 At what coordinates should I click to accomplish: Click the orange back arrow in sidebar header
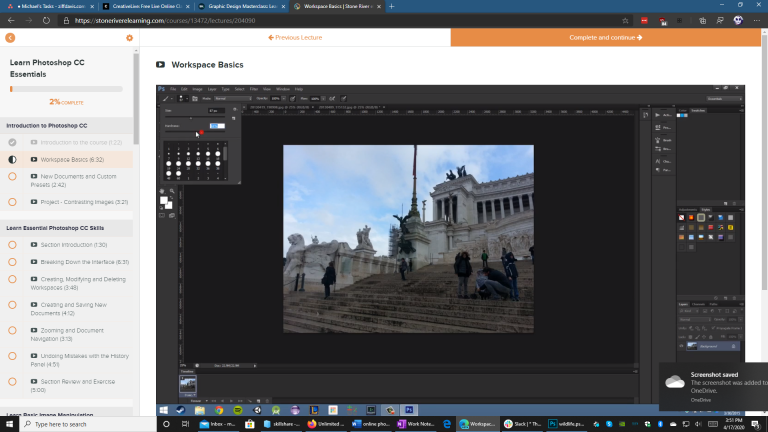[x=10, y=38]
